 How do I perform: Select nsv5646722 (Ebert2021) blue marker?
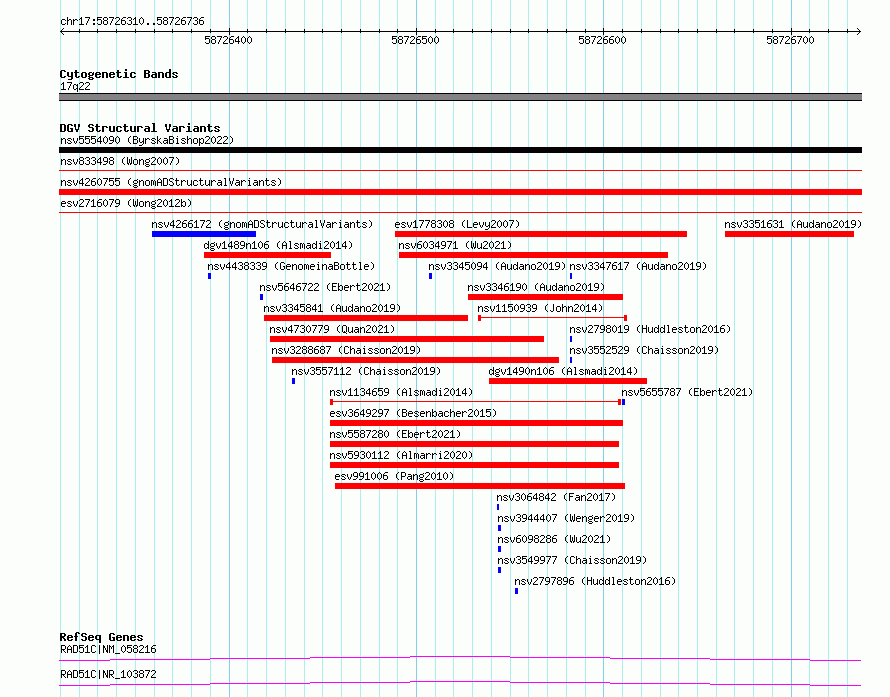coord(261,297)
